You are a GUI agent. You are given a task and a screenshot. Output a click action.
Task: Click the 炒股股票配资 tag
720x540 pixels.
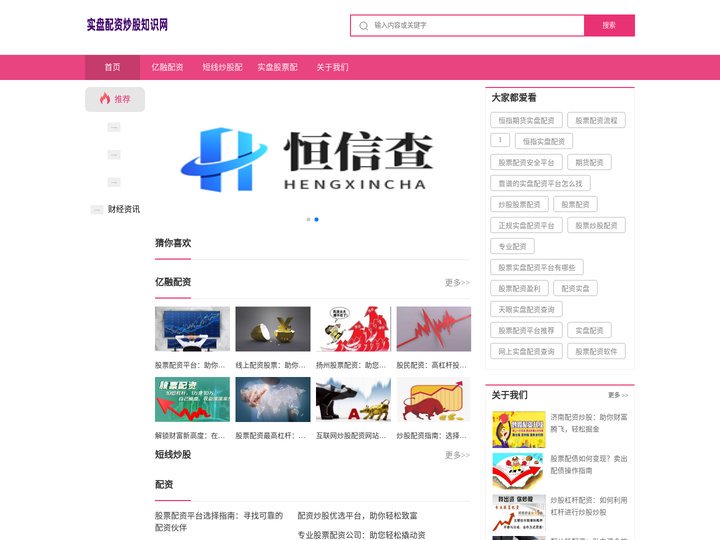[519, 204]
